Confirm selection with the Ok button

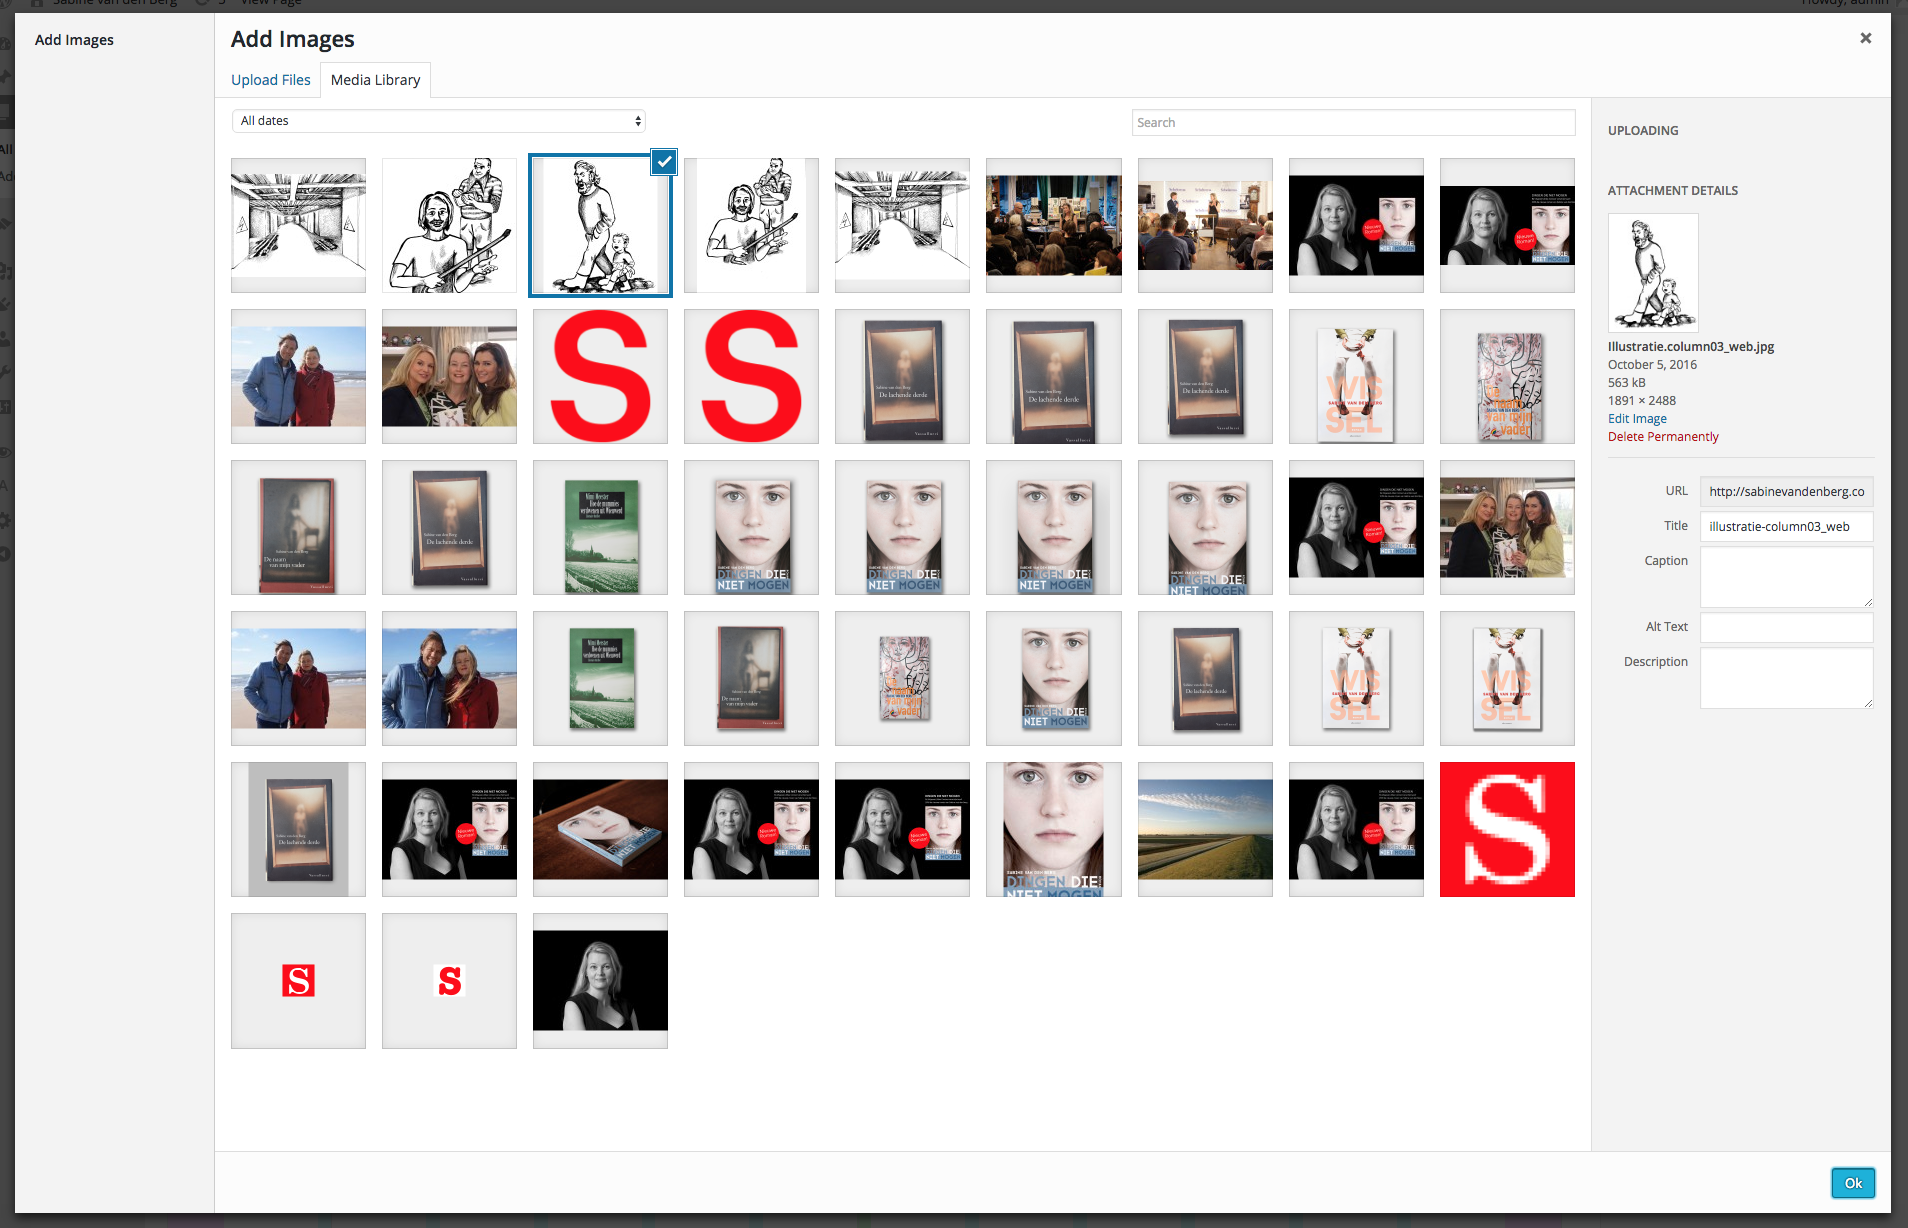pyautogui.click(x=1853, y=1182)
